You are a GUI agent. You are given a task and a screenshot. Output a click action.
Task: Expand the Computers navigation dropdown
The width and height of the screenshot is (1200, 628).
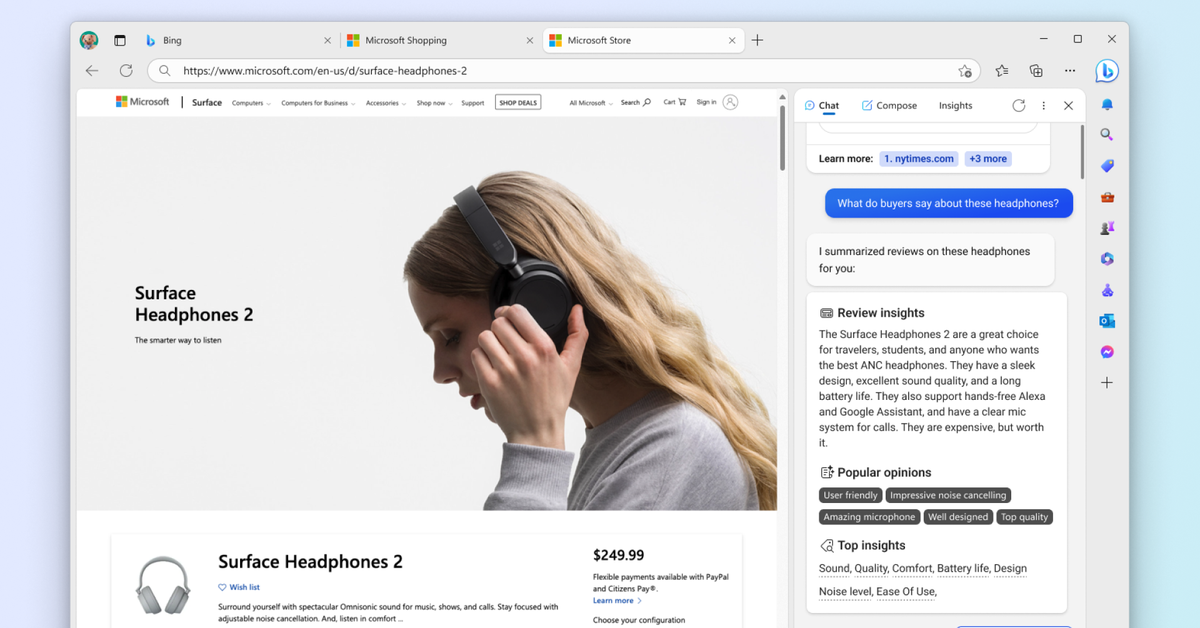click(x=251, y=103)
